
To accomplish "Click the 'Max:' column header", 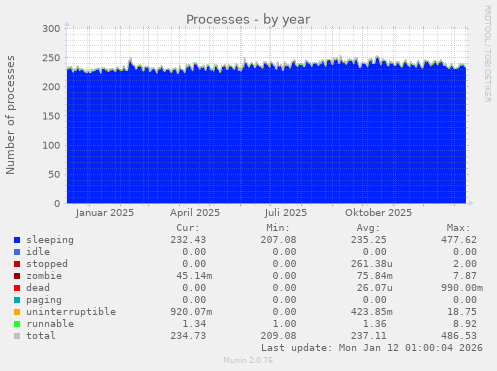I will (x=459, y=228).
